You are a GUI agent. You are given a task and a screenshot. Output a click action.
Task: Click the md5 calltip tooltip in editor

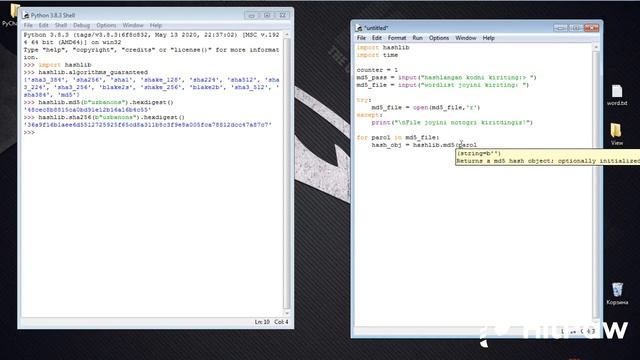coord(548,157)
